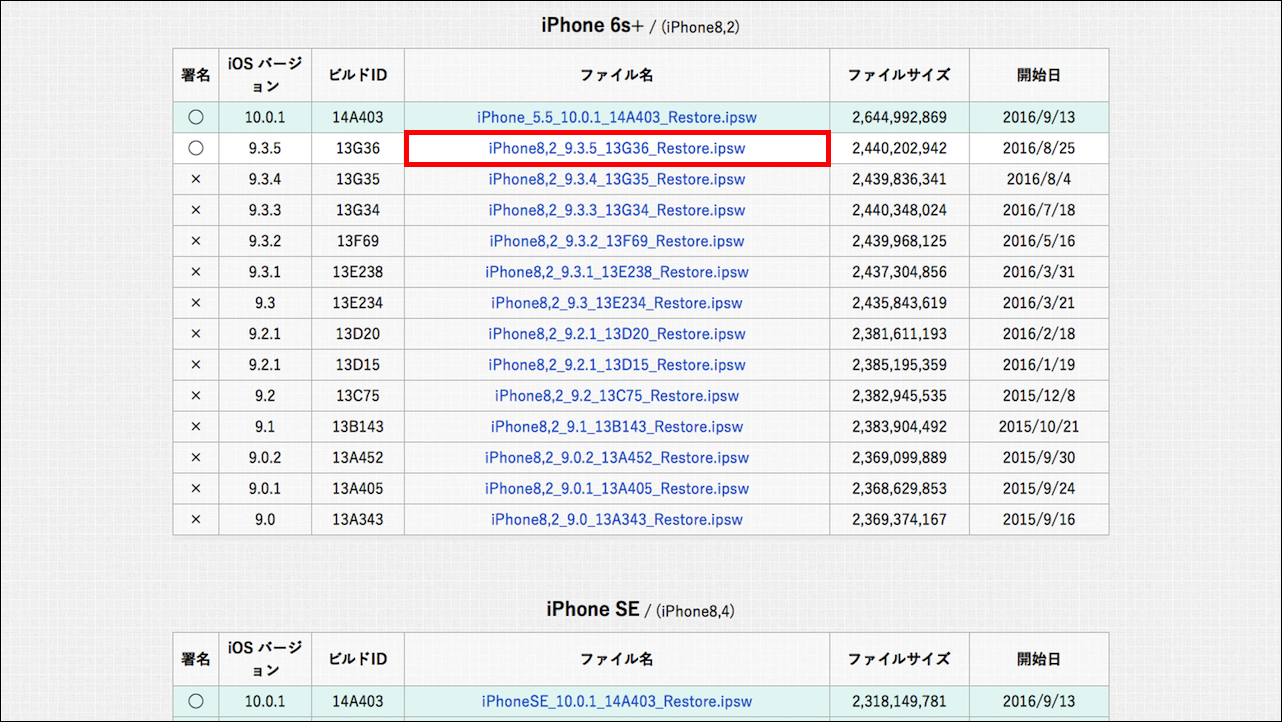Click iOS version cell 9.0.2
The width and height of the screenshot is (1282, 722).
click(265, 458)
